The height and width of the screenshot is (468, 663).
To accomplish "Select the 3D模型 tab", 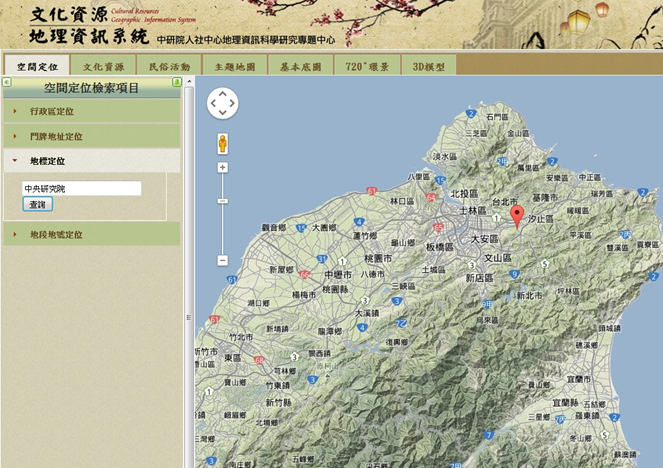I will point(429,66).
